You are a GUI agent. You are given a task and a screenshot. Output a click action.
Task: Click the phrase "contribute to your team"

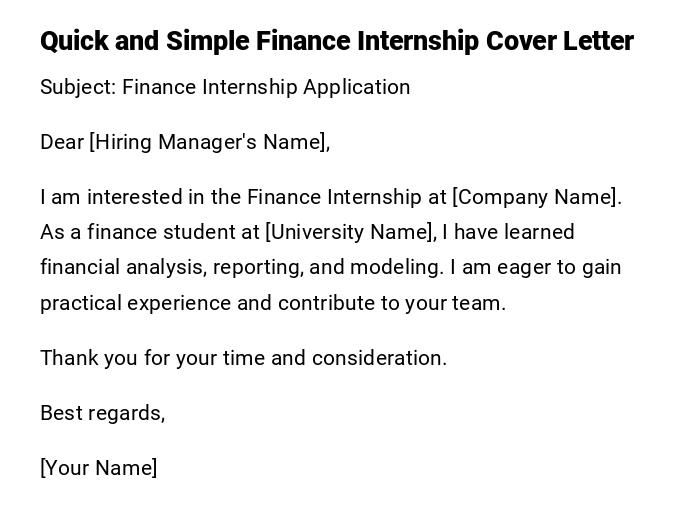pos(391,303)
